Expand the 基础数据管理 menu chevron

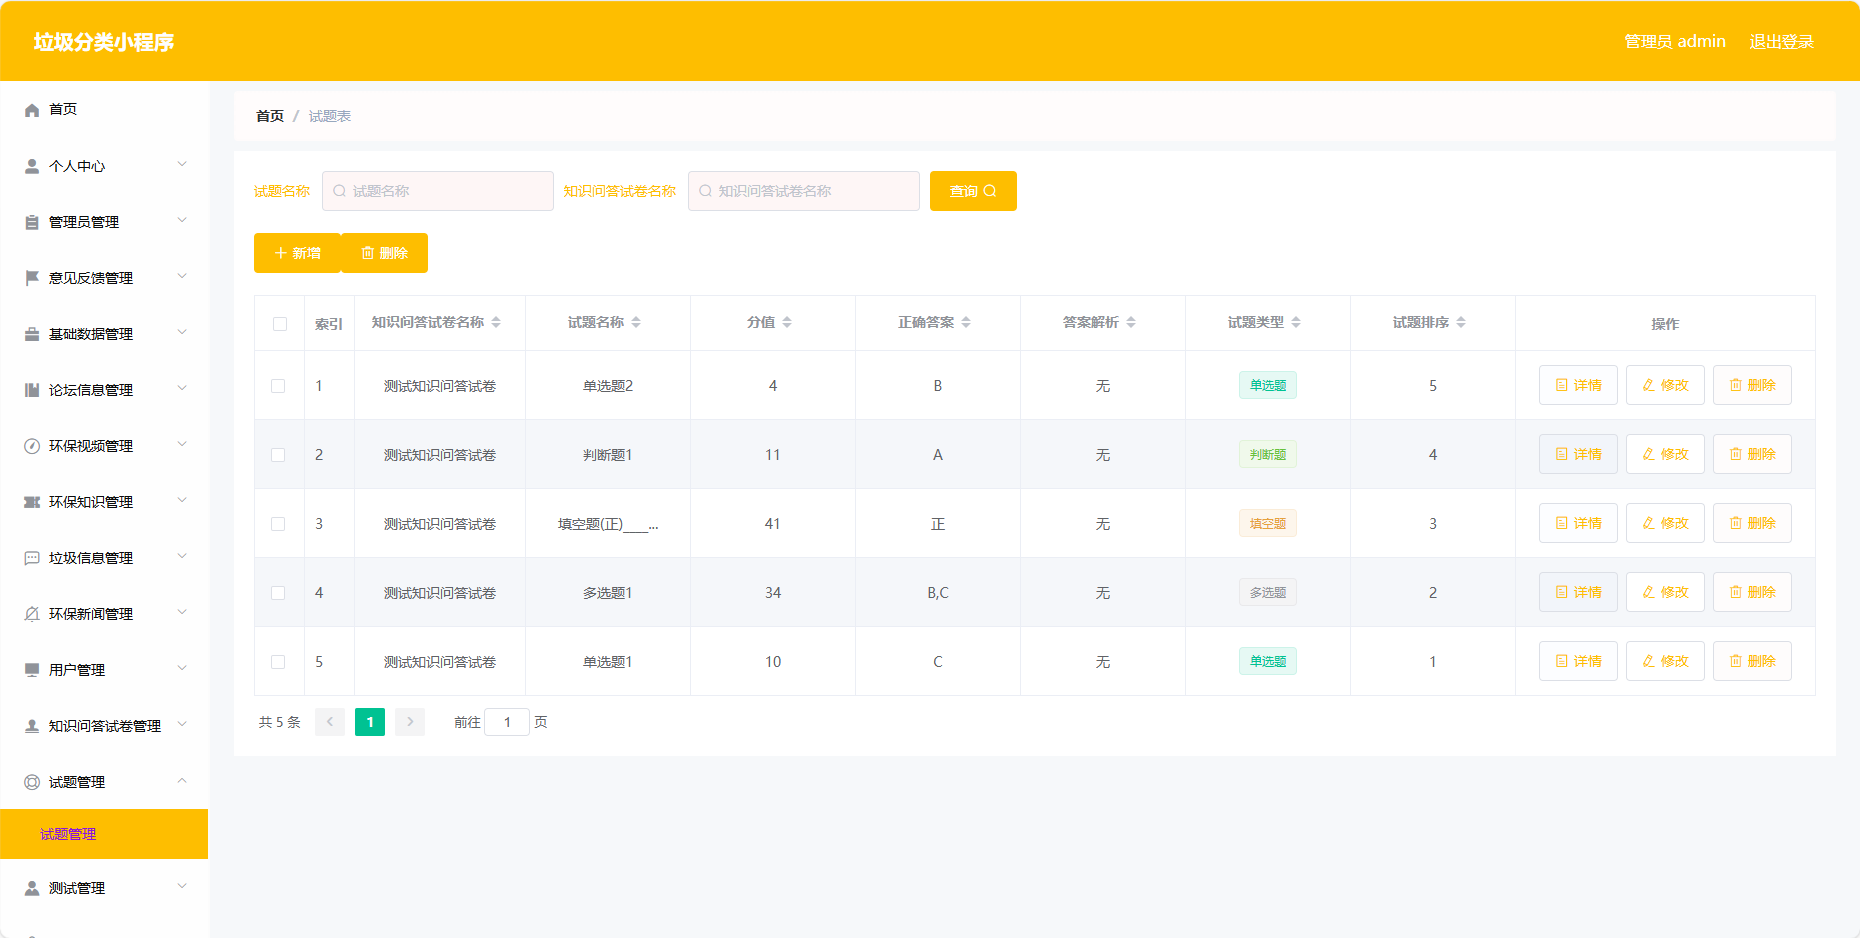(x=182, y=333)
